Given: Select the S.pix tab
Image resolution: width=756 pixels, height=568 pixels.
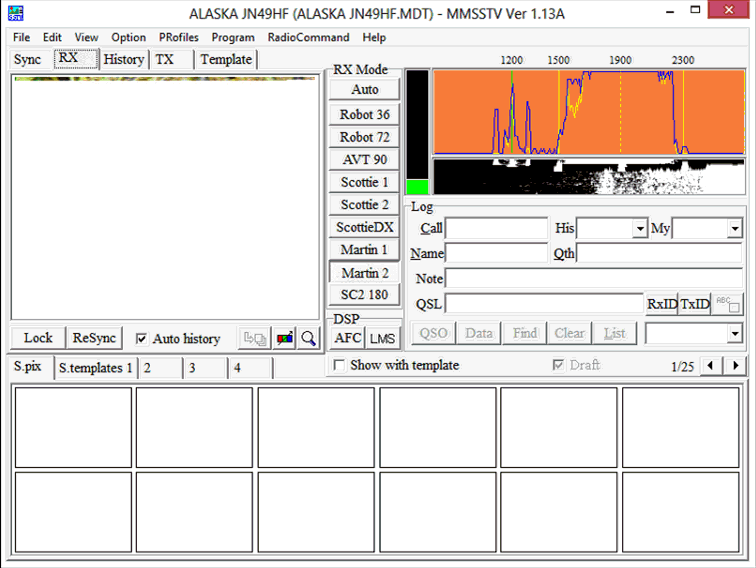Looking at the screenshot, I should pos(30,366).
